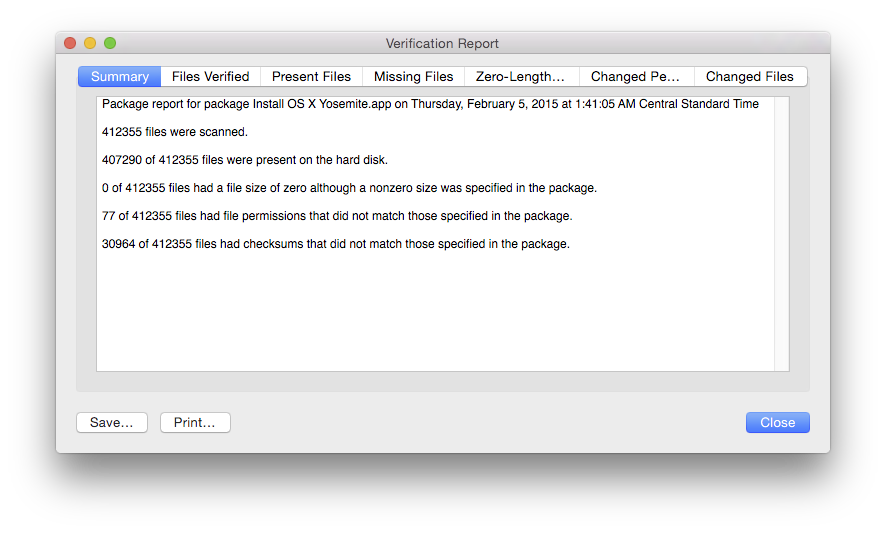View the Changed Pe… permissions tab
The image size is (886, 533).
click(x=636, y=77)
